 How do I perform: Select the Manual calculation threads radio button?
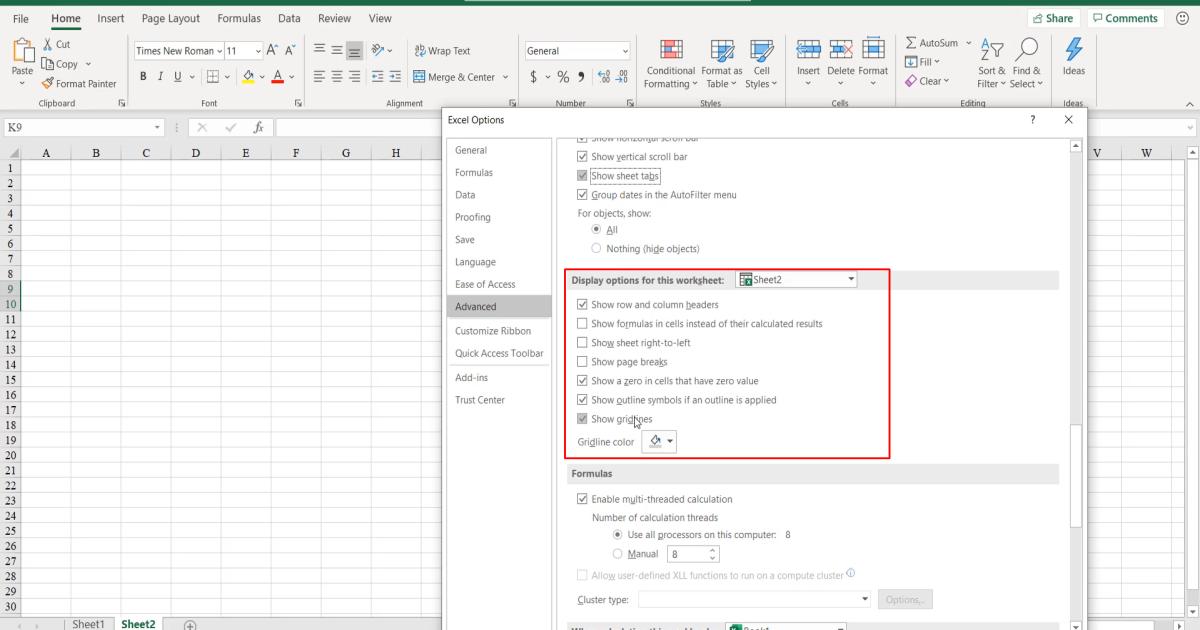618,553
